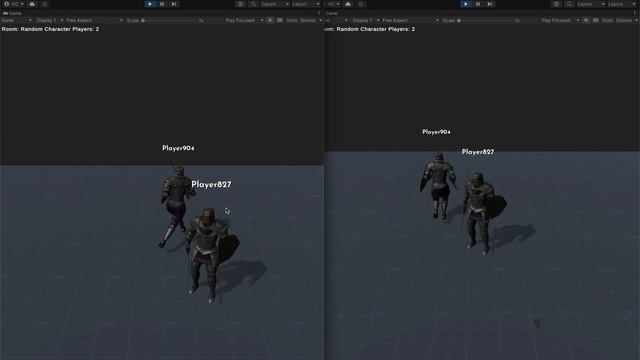Click Player904 name label in right view
This screenshot has width=640, height=360.
pos(436,132)
